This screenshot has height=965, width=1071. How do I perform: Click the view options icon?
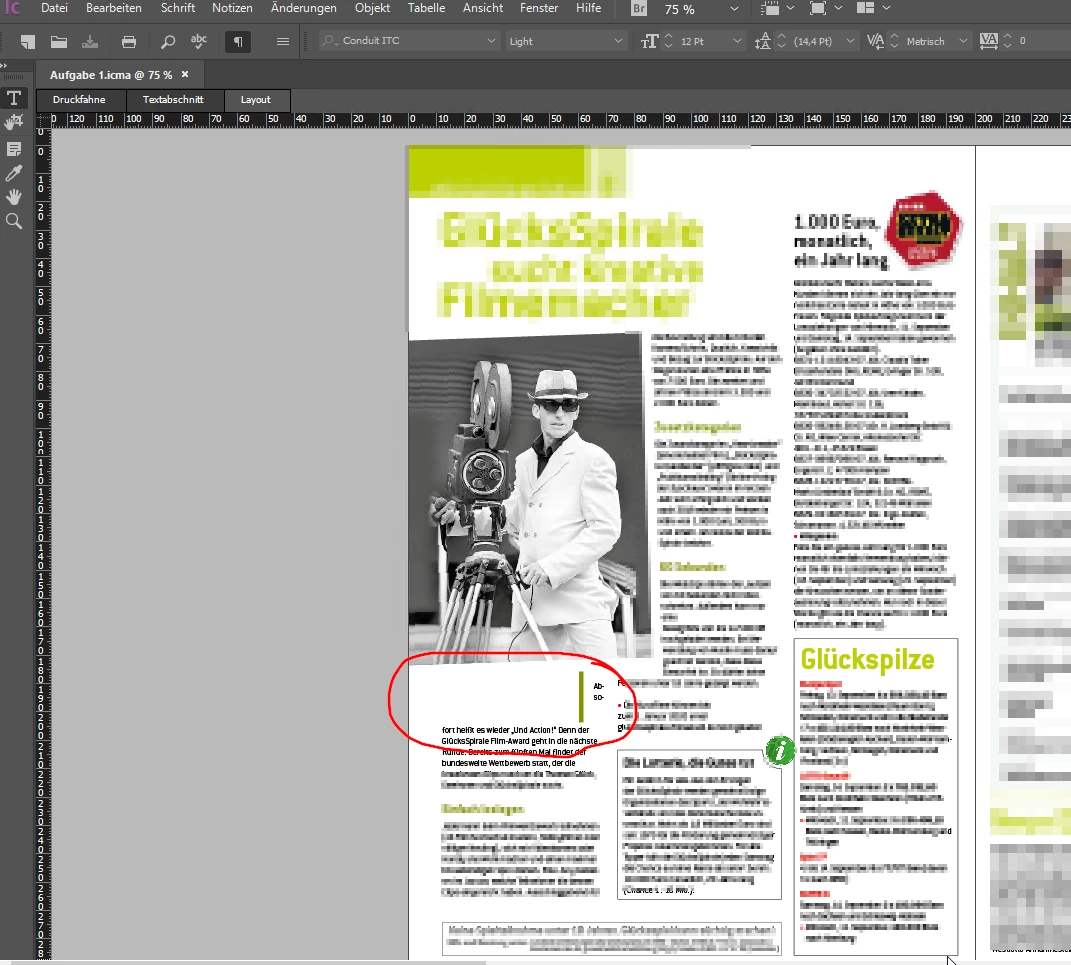[x=770, y=8]
